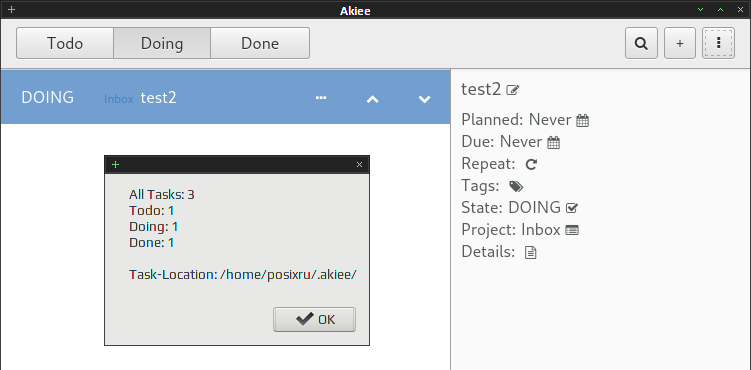Viewport: 751px width, 370px height.
Task: Add a new task with plus button
Action: point(680,43)
